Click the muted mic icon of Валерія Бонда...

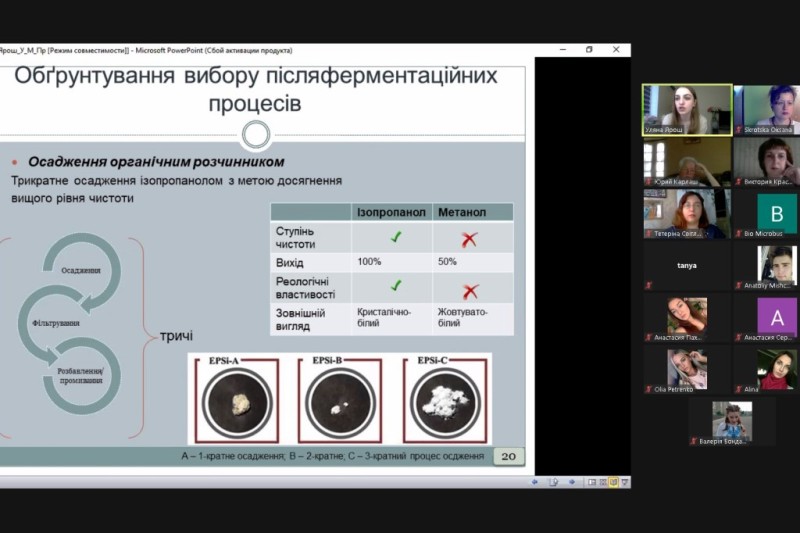click(x=693, y=441)
